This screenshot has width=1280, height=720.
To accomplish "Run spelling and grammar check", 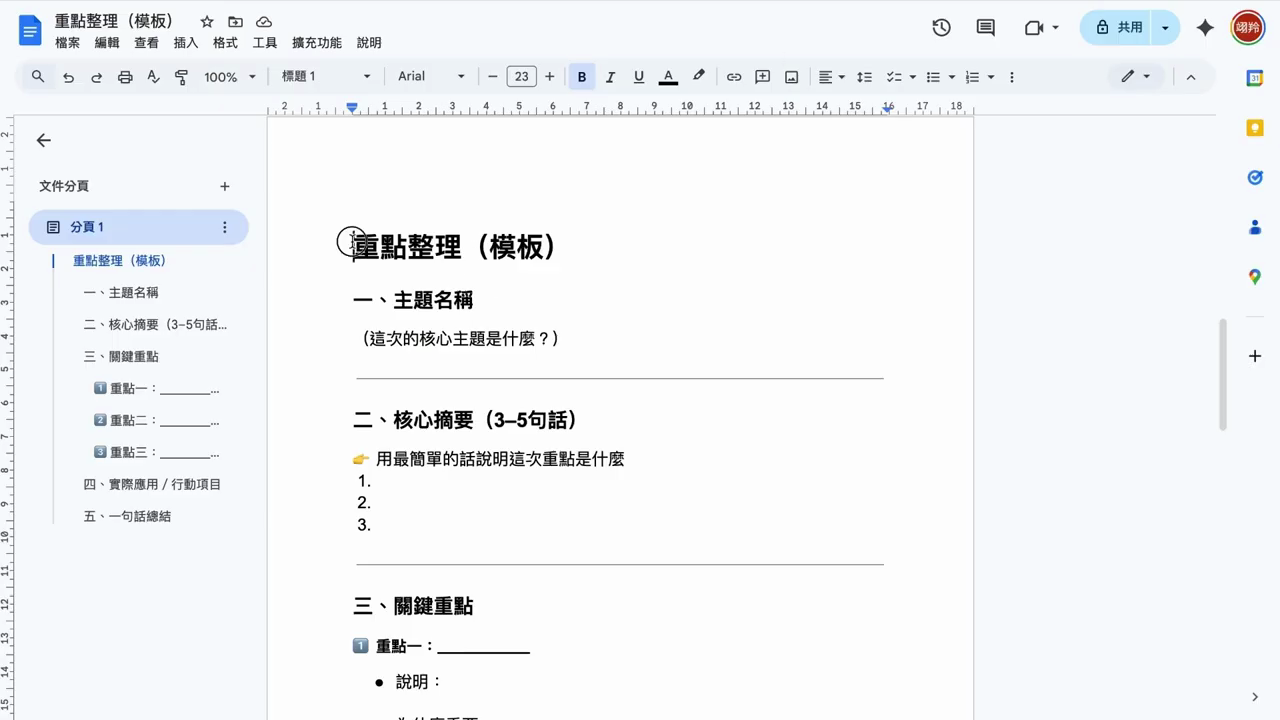I will pos(153,77).
